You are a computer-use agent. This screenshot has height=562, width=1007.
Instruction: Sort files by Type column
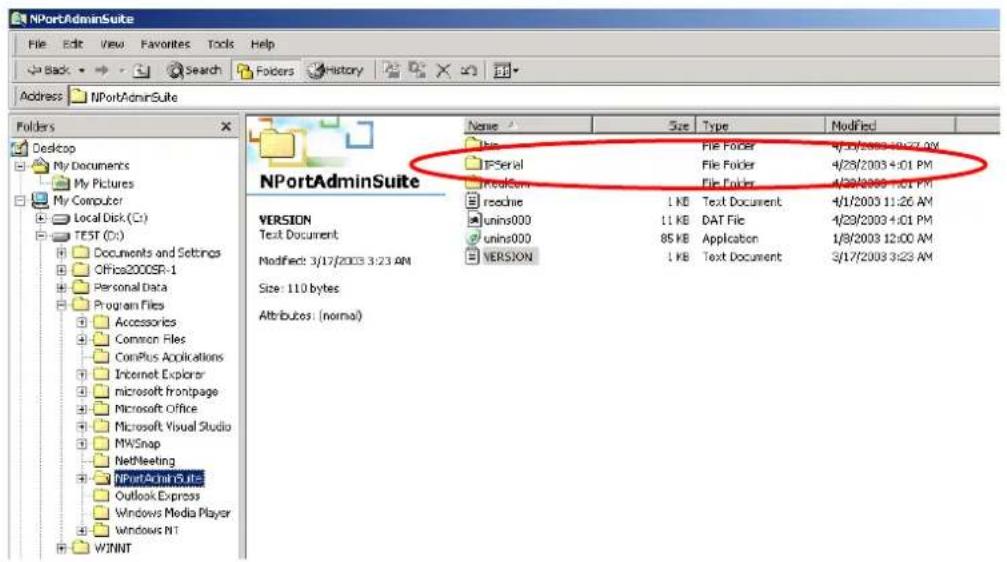[x=760, y=126]
